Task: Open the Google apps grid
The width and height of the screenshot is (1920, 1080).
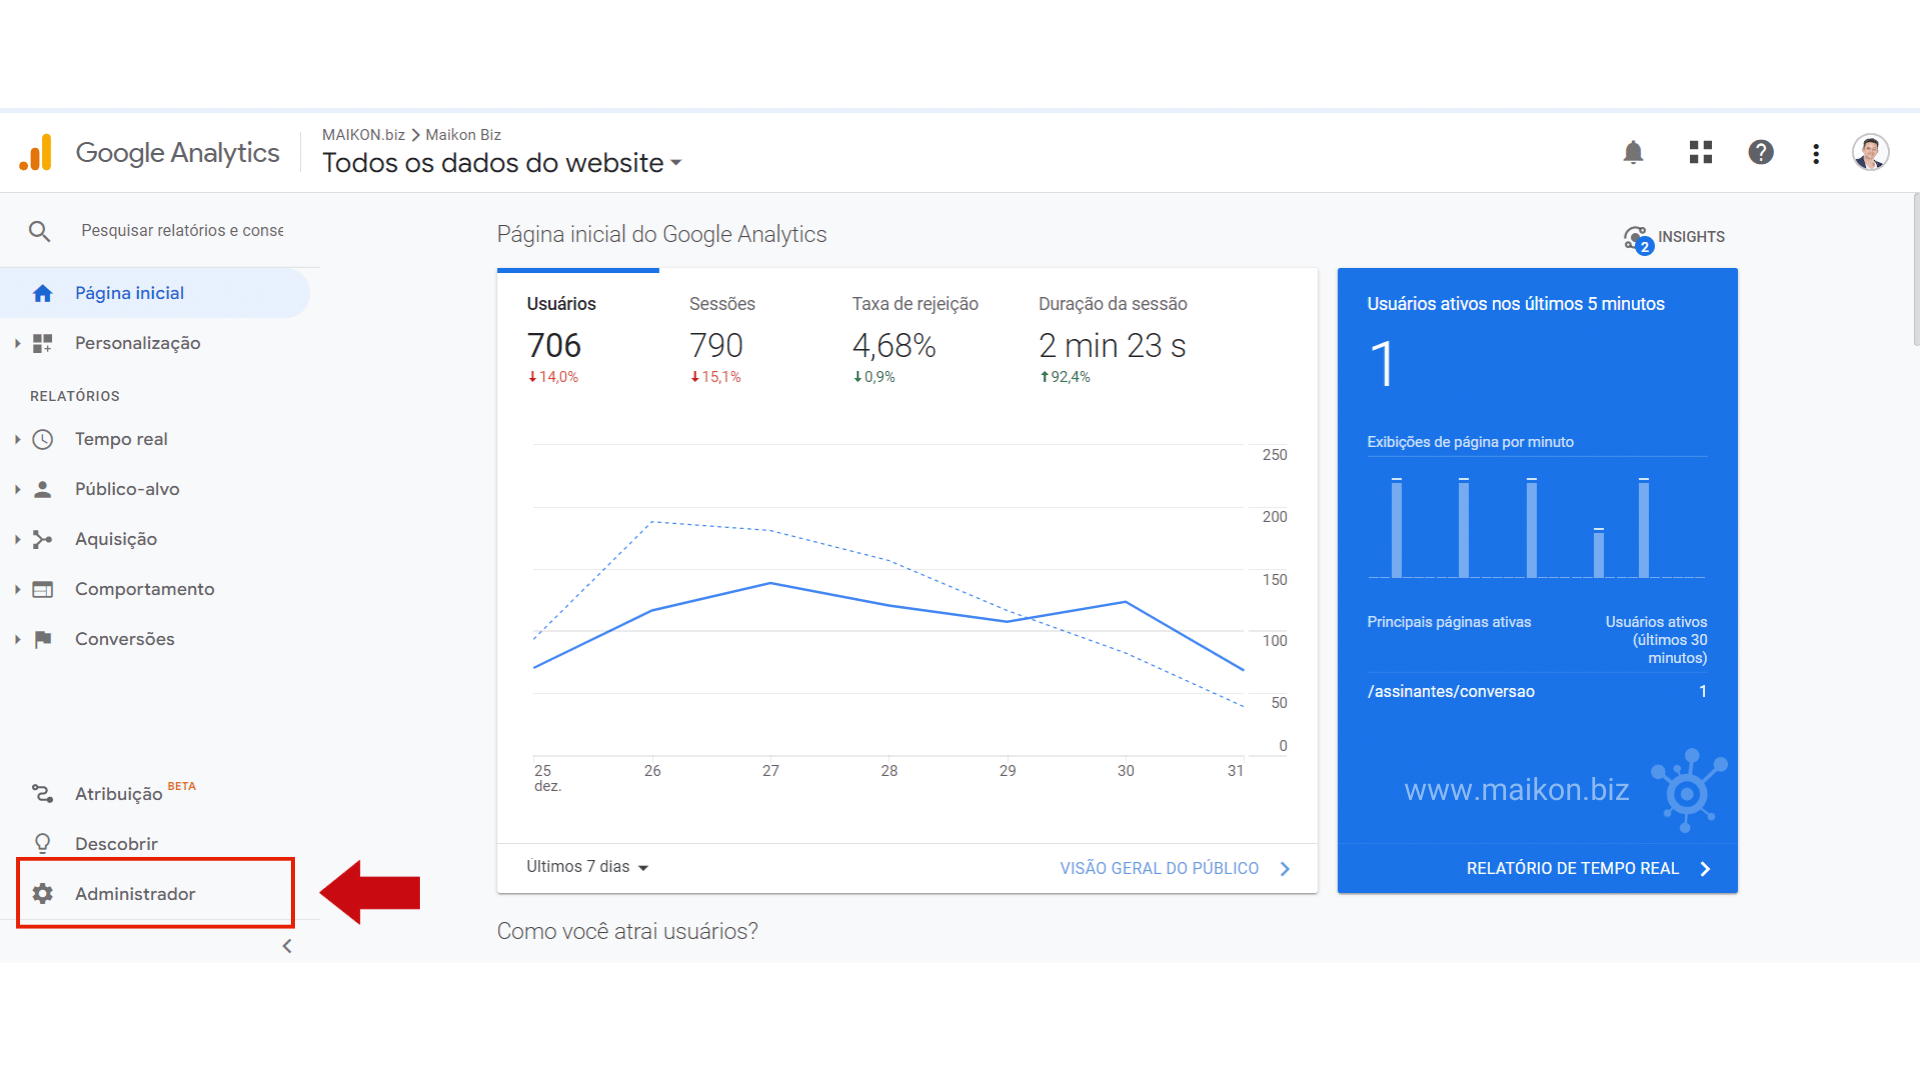Action: (1701, 152)
